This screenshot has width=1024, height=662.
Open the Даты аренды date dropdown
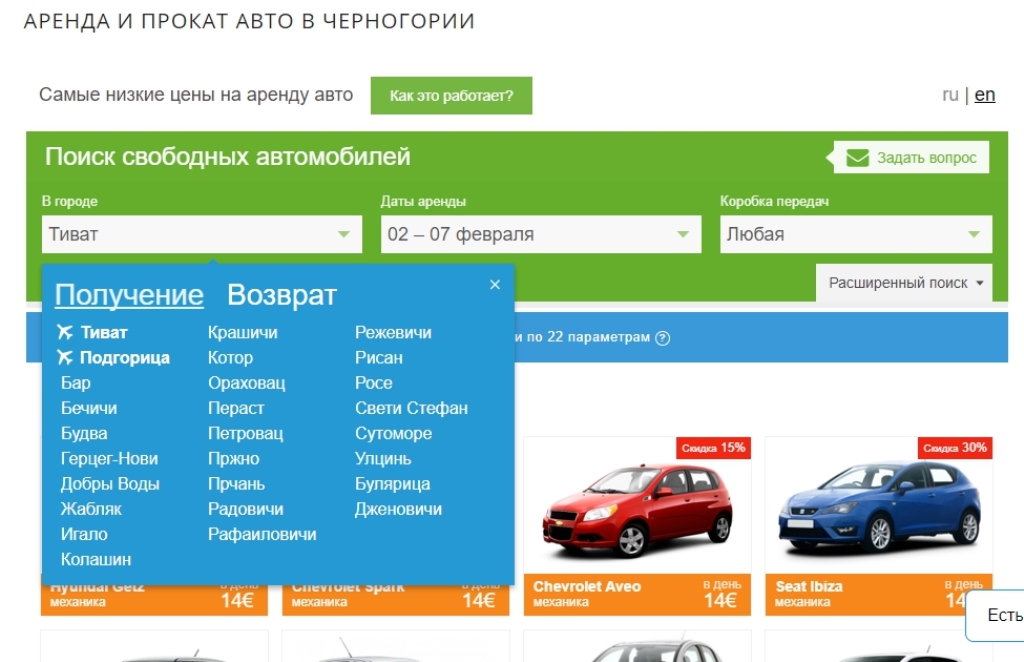(540, 235)
